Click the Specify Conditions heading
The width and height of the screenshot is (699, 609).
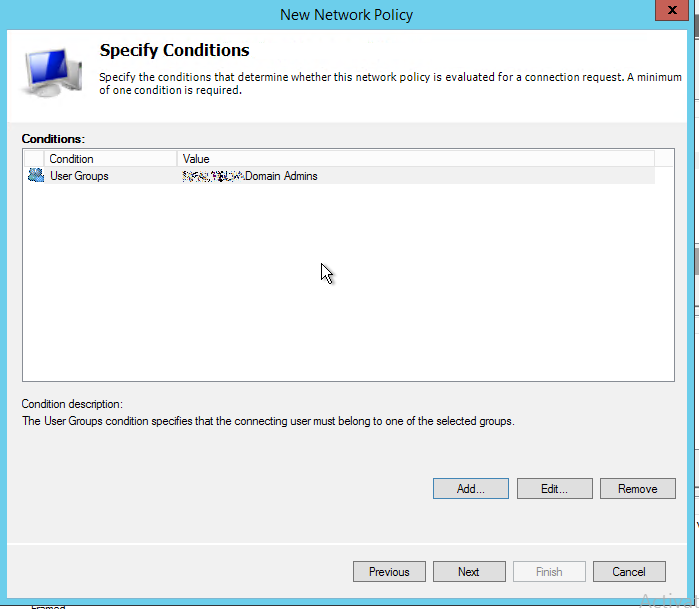click(175, 50)
